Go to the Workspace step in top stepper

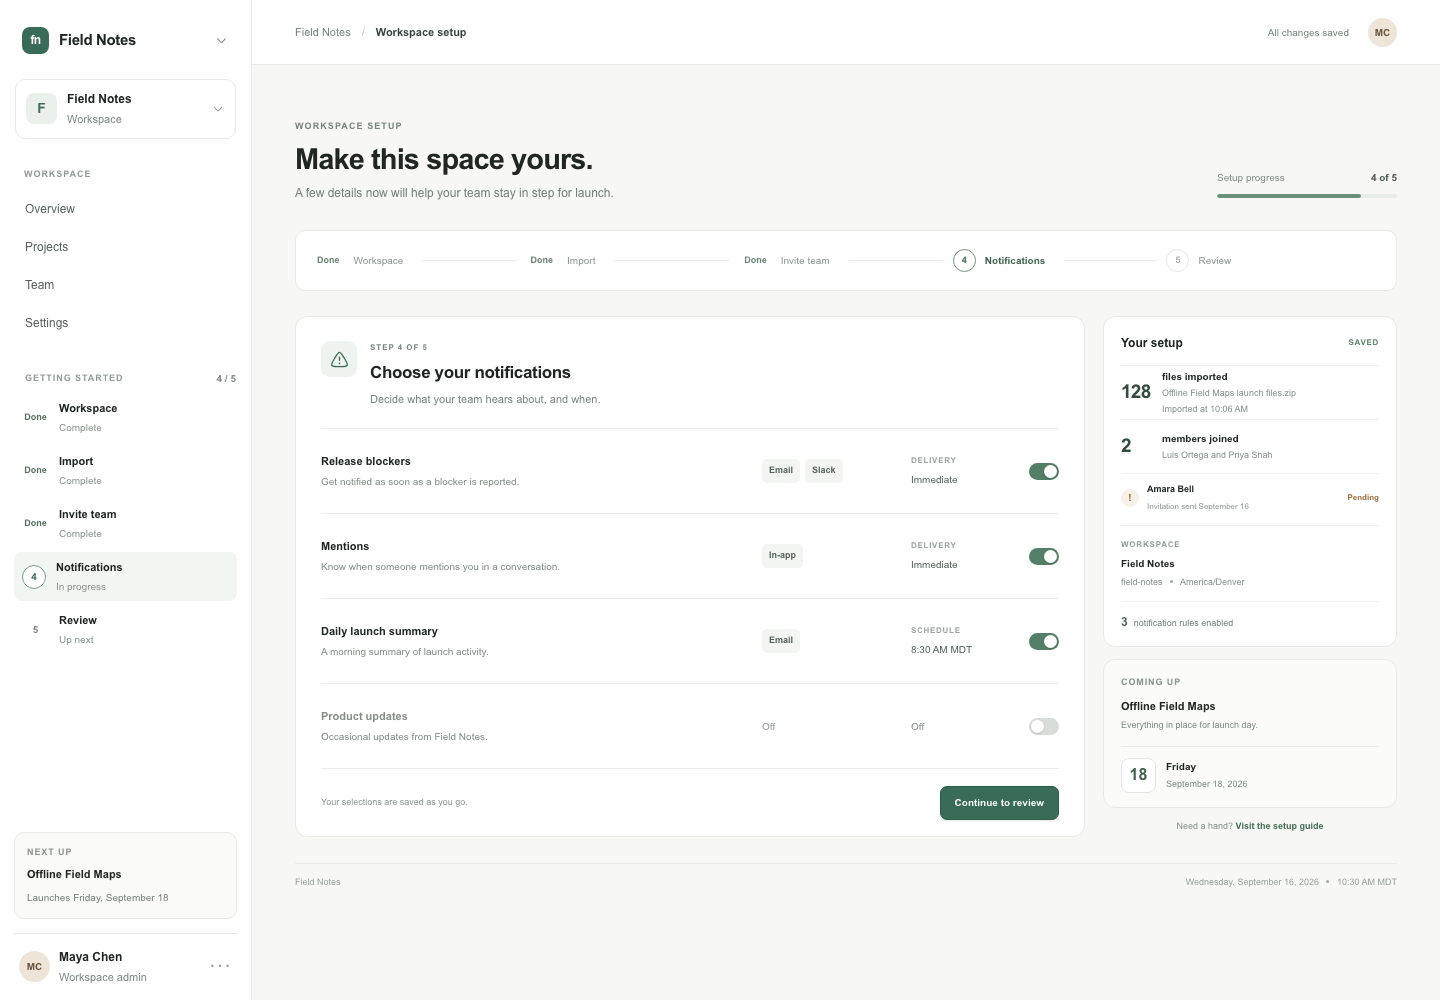click(360, 261)
